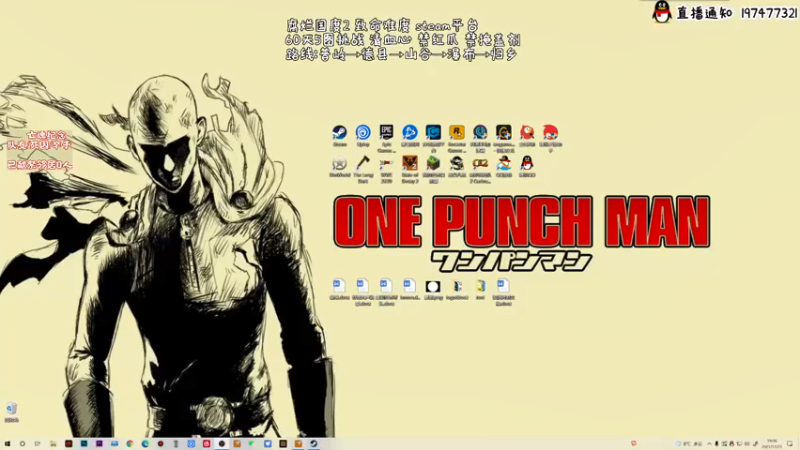Open Steam from the taskbar

click(x=313, y=444)
